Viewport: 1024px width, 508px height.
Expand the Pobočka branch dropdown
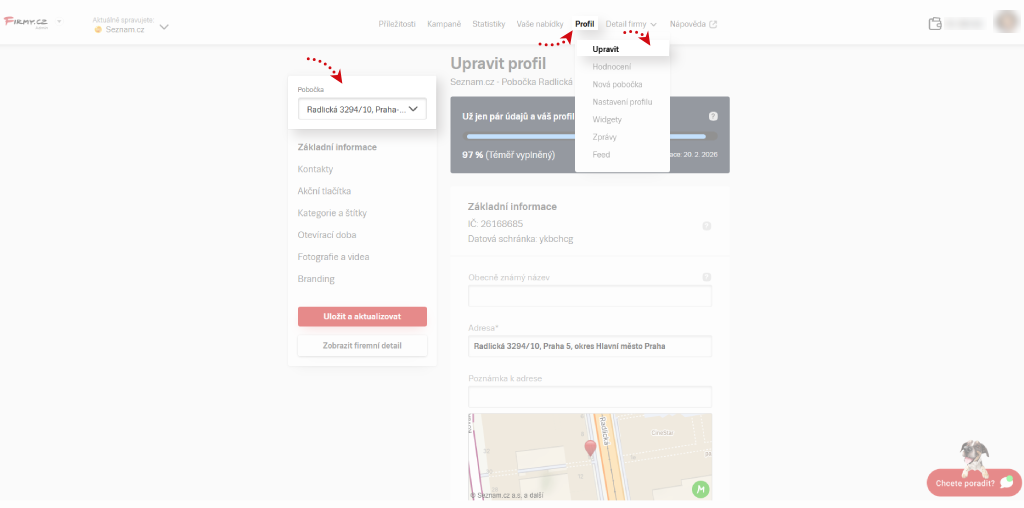tap(362, 109)
